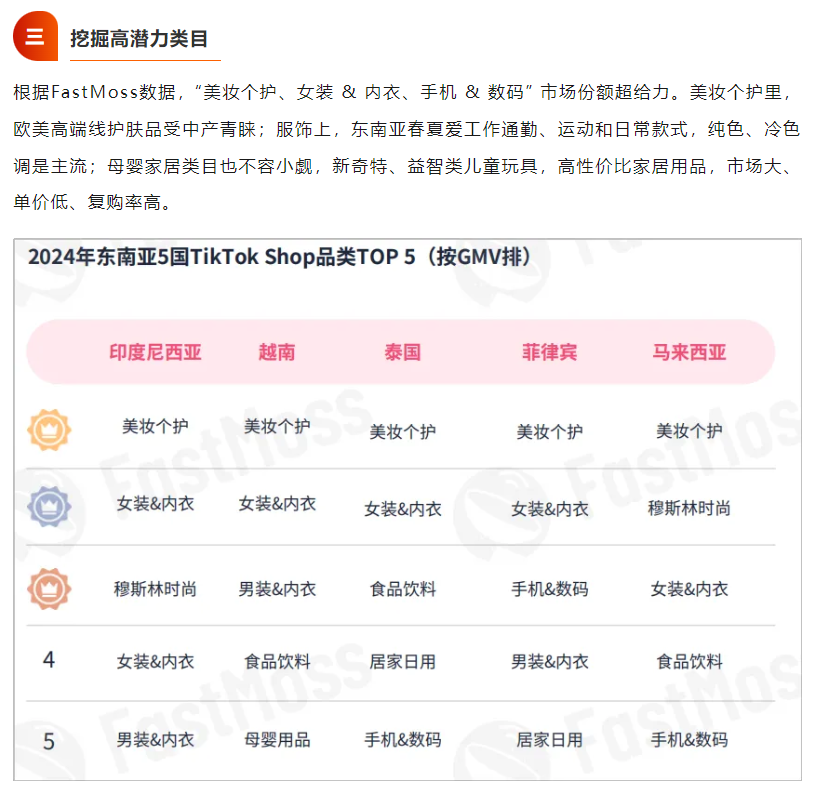Viewport: 815px width, 796px height.
Task: Click Thailand's fourth-ranked 居家日用 cell
Action: pos(403,662)
